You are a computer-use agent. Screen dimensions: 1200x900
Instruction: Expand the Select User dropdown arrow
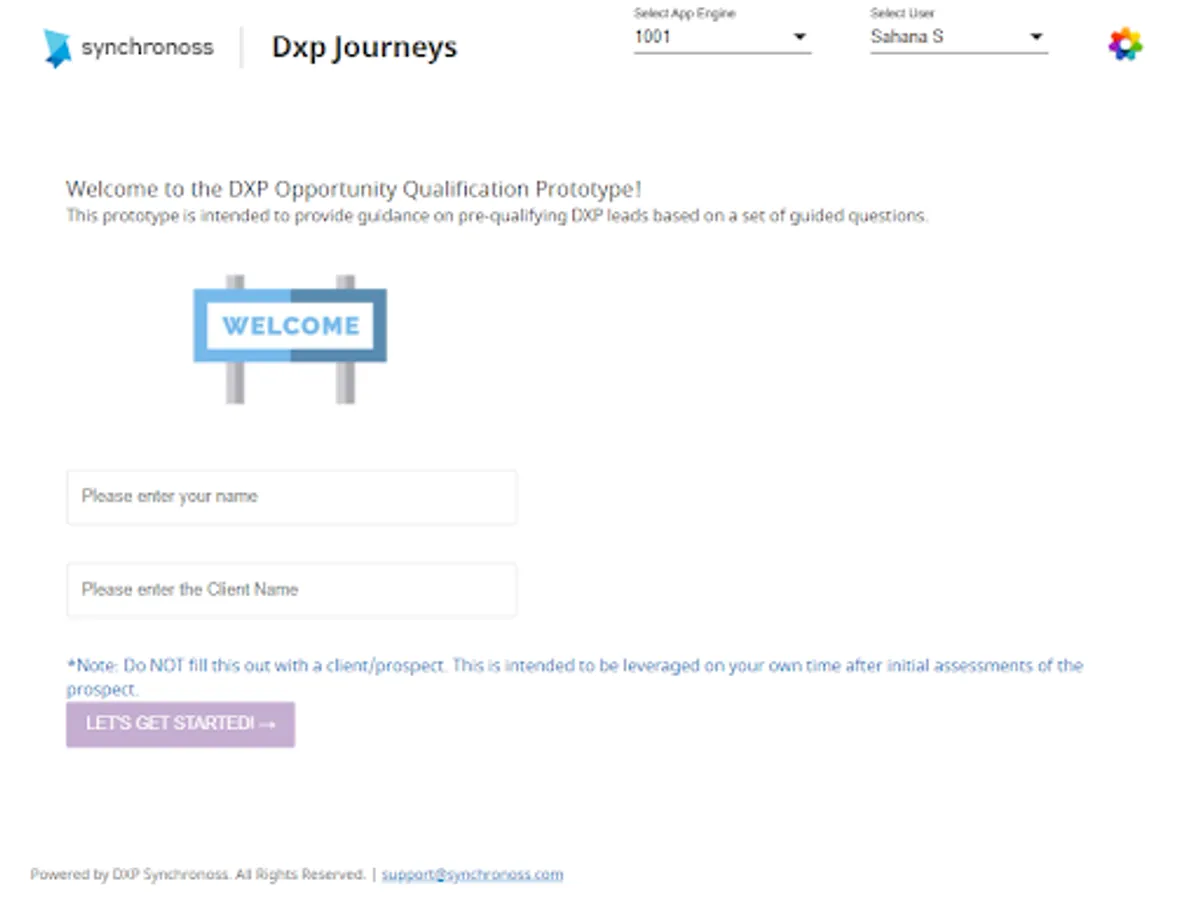[1036, 38]
